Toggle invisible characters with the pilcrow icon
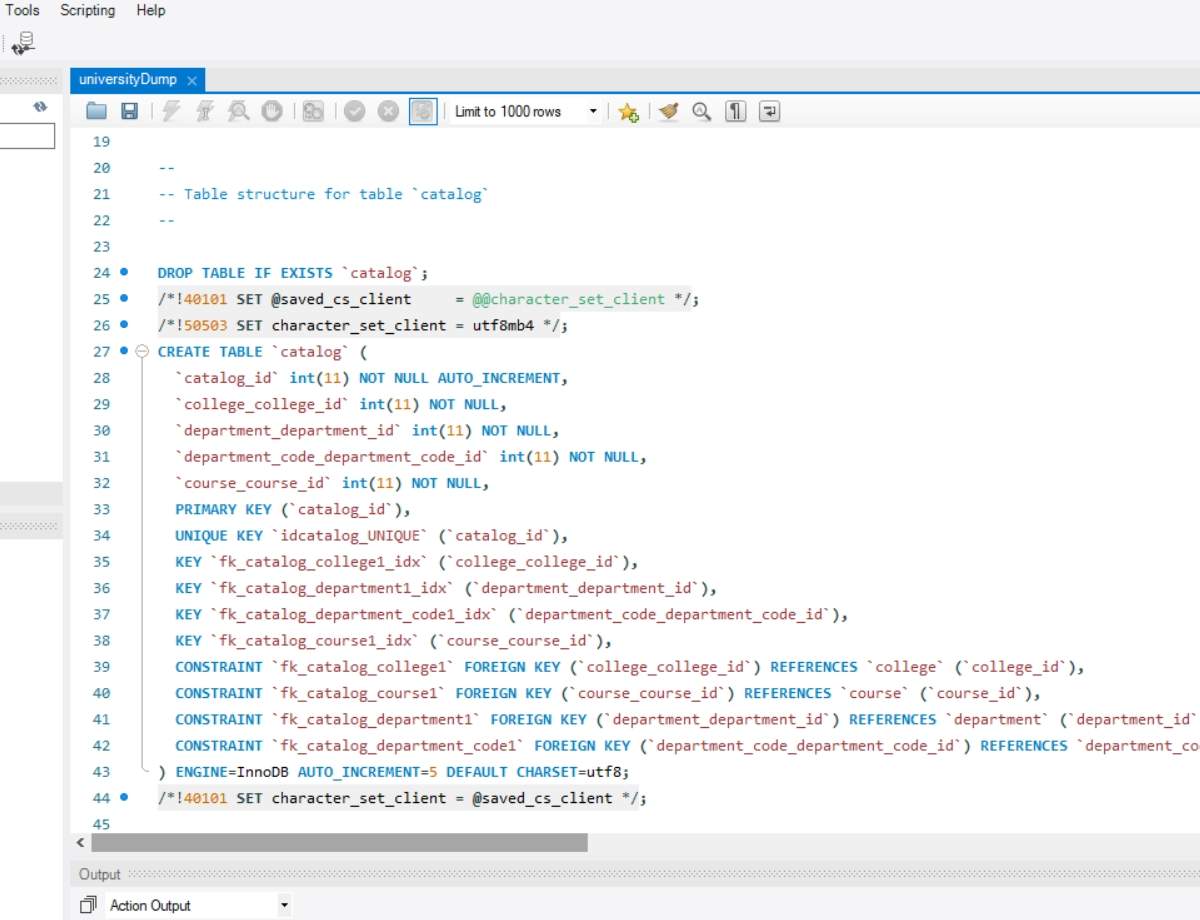Image resolution: width=1200 pixels, height=920 pixels. pos(736,112)
